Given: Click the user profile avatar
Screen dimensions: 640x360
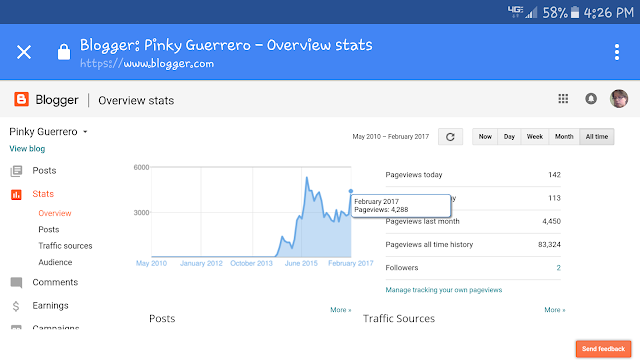Looking at the screenshot, I should (x=619, y=99).
